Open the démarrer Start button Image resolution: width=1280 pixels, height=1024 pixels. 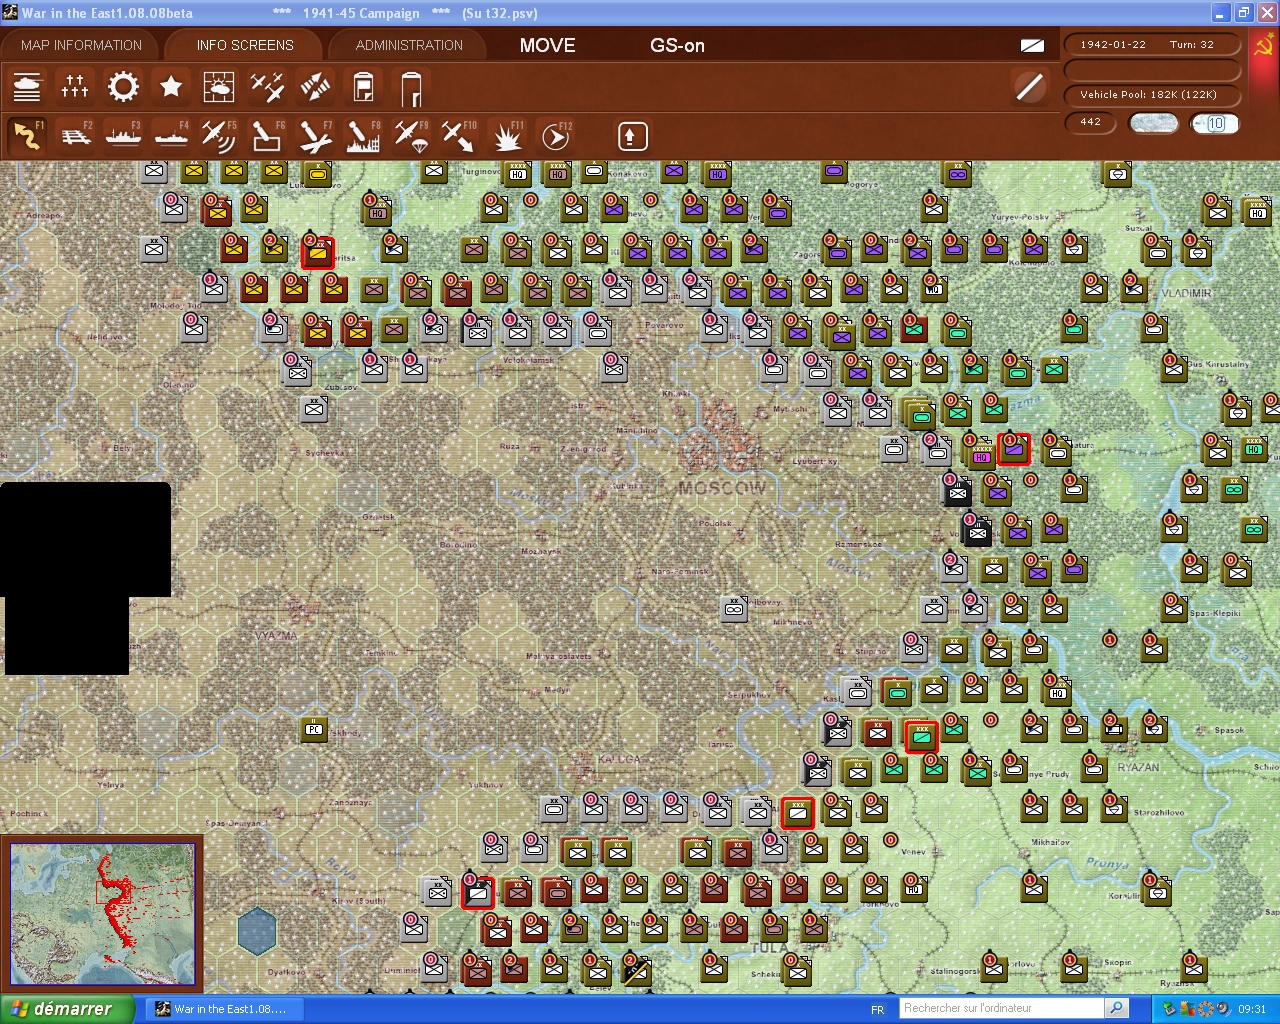pyautogui.click(x=66, y=1009)
